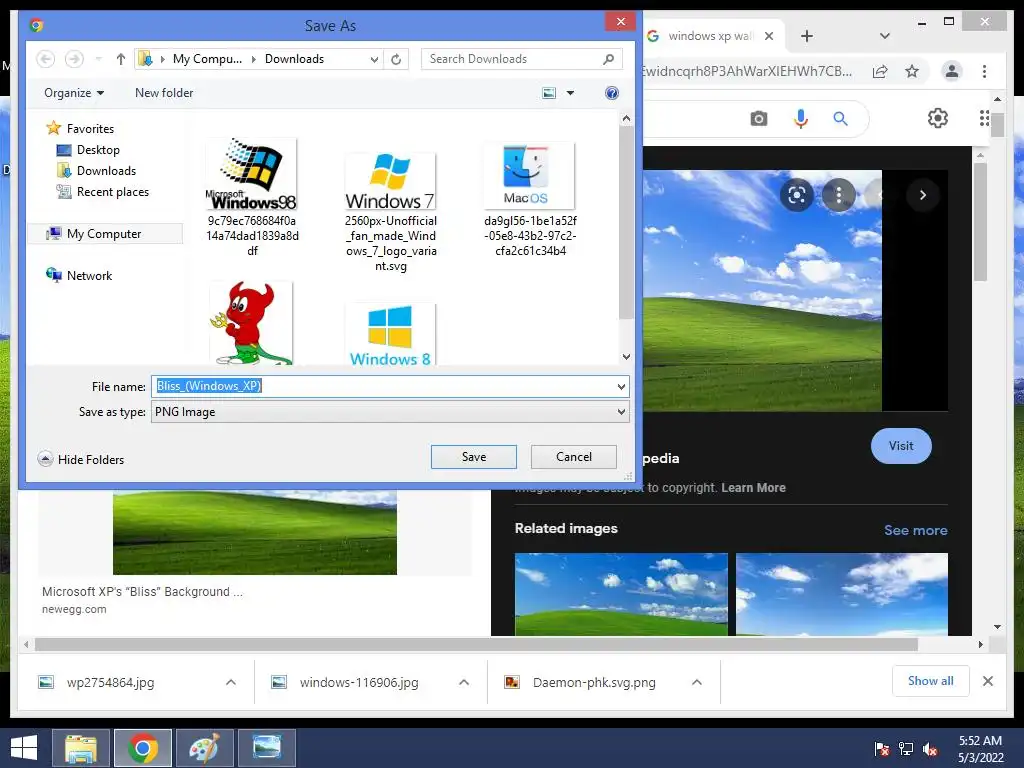Click the Google search magnifier icon
Viewport: 1024px width, 768px height.
coord(840,119)
